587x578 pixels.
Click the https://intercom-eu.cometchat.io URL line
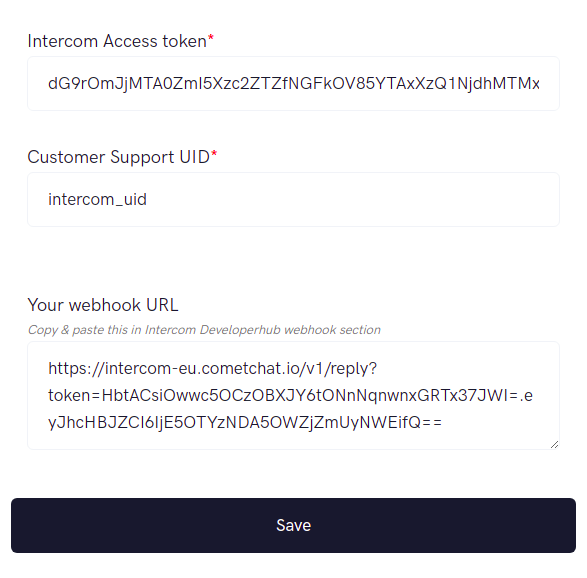point(212,369)
